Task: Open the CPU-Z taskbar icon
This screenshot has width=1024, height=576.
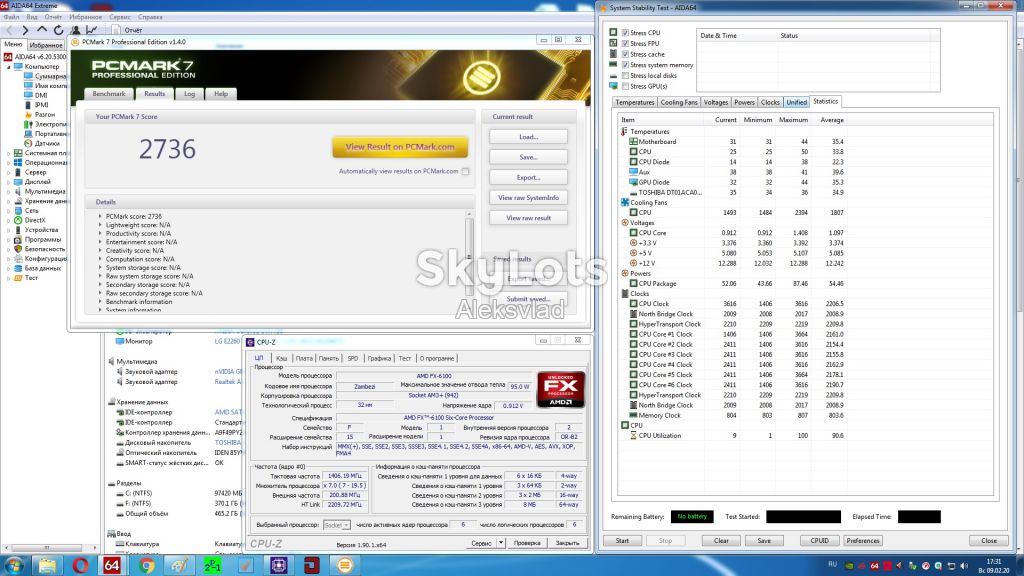Action: pyautogui.click(x=279, y=566)
